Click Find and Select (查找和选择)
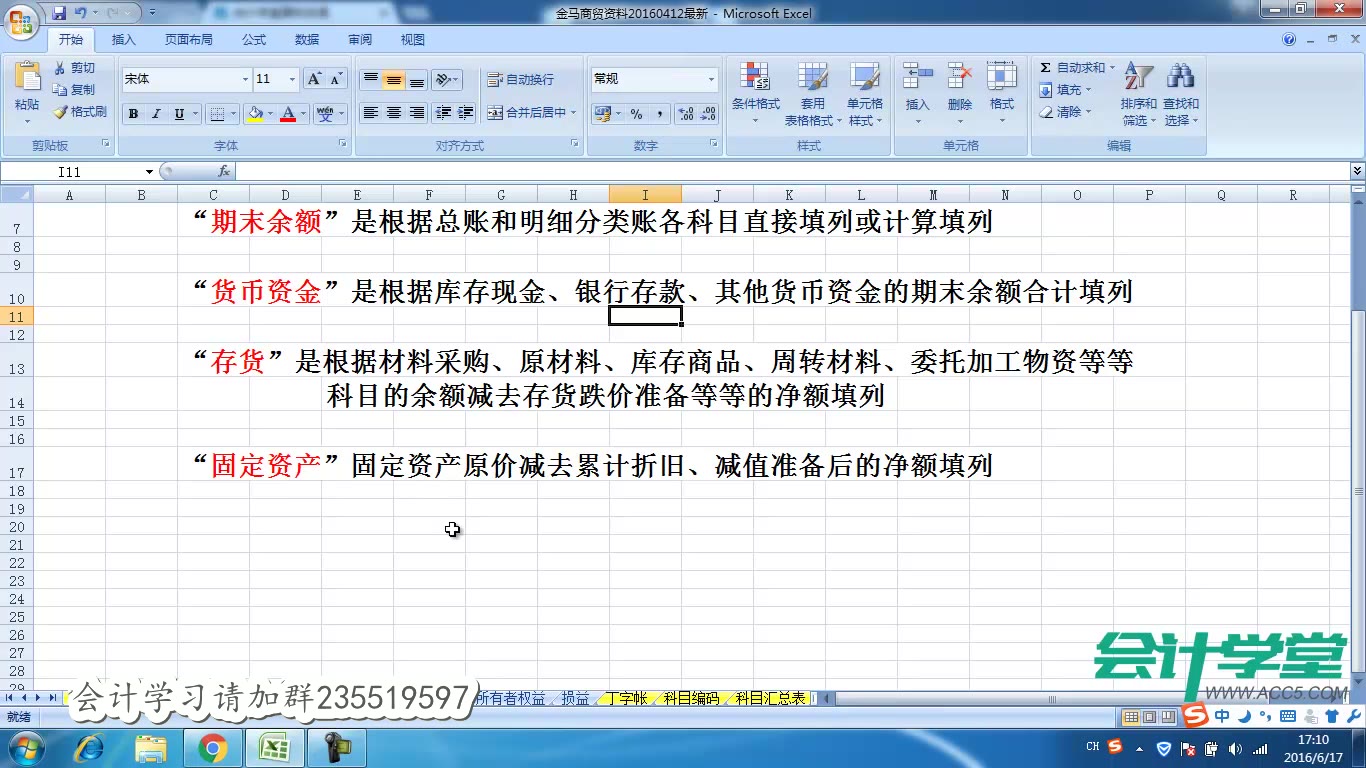The height and width of the screenshot is (768, 1366). coord(1180,90)
